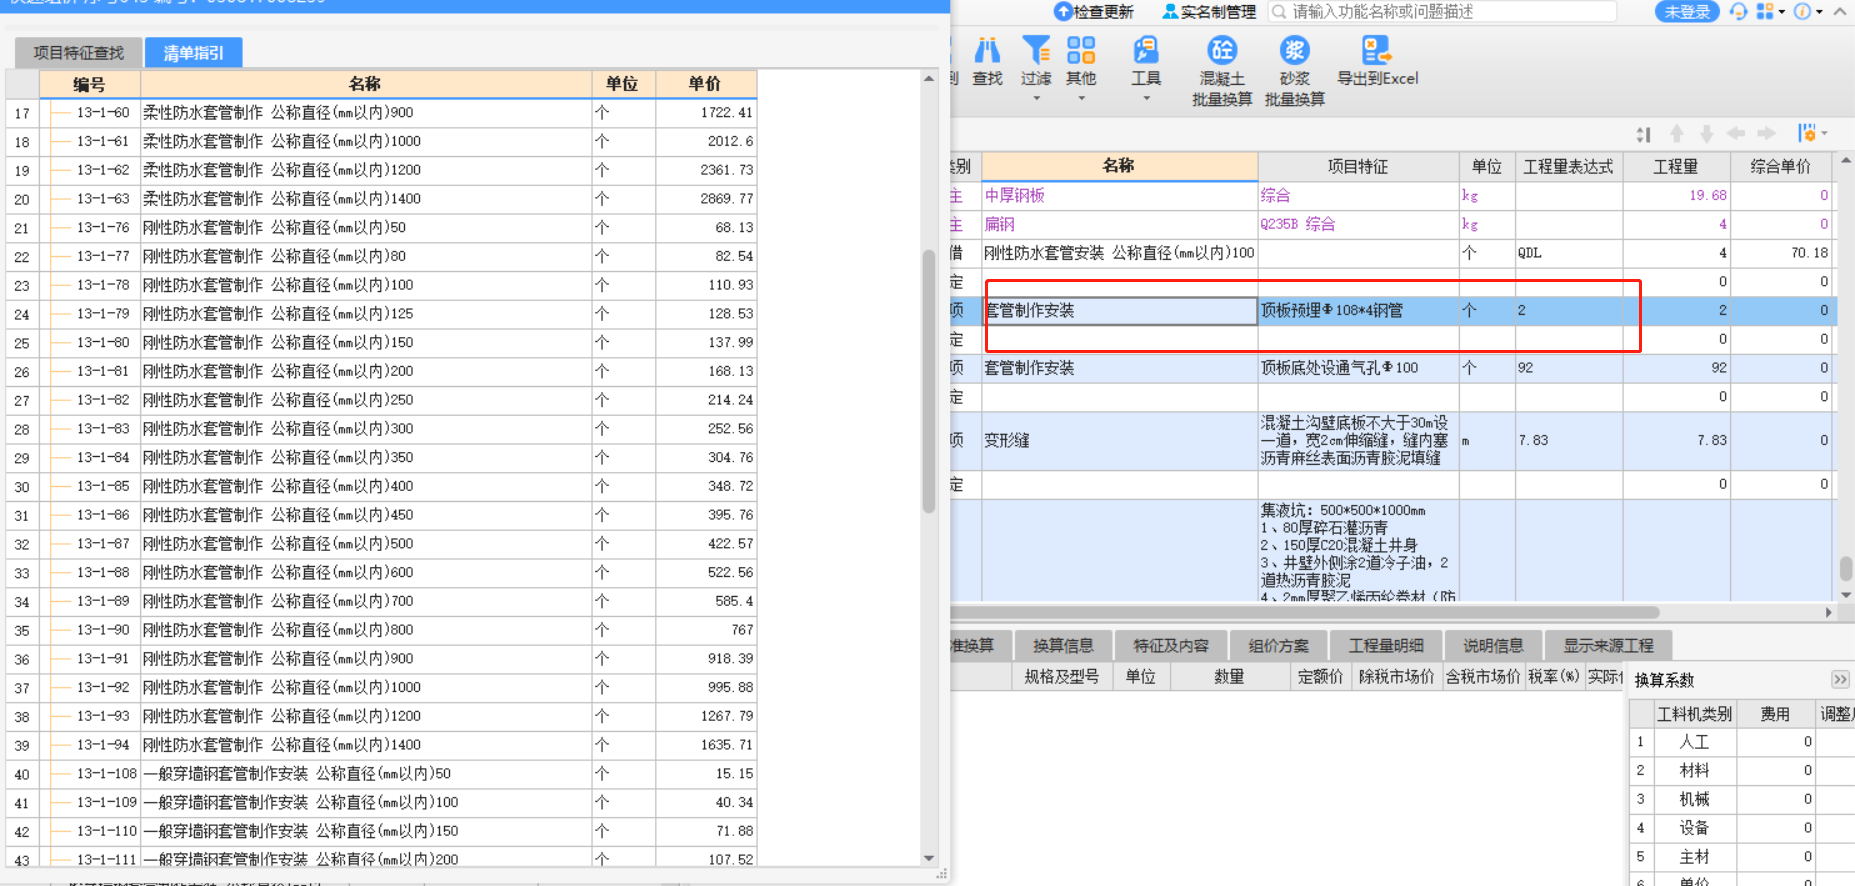Click the info (i) help icon
The width and height of the screenshot is (1855, 886).
point(1802,12)
